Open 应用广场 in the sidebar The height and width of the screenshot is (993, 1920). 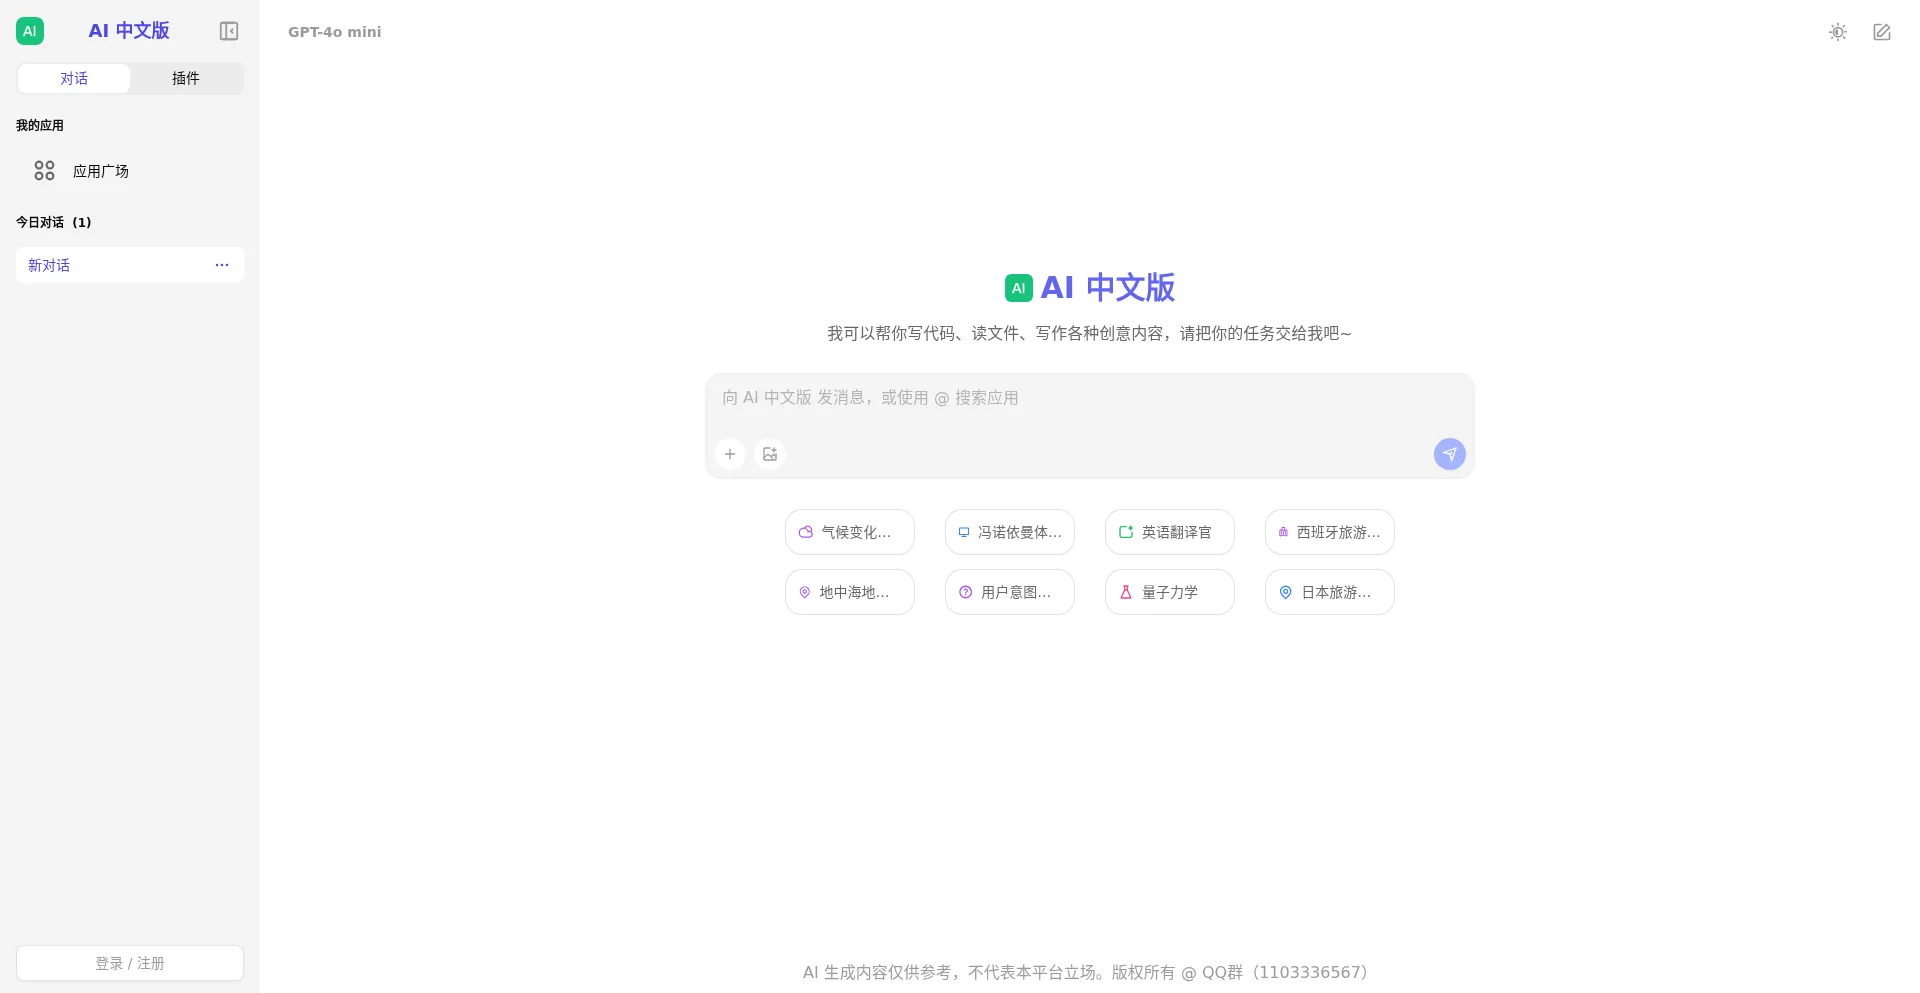pyautogui.click(x=130, y=171)
